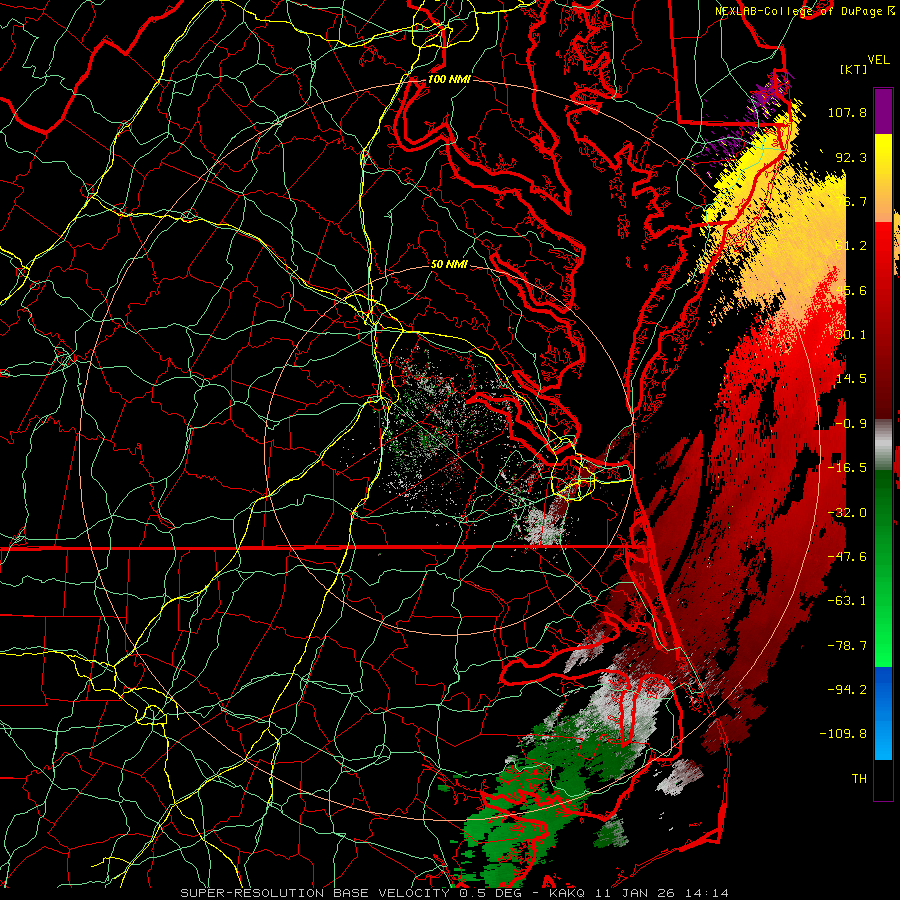Click the 100 NMI range ring label

(x=449, y=79)
